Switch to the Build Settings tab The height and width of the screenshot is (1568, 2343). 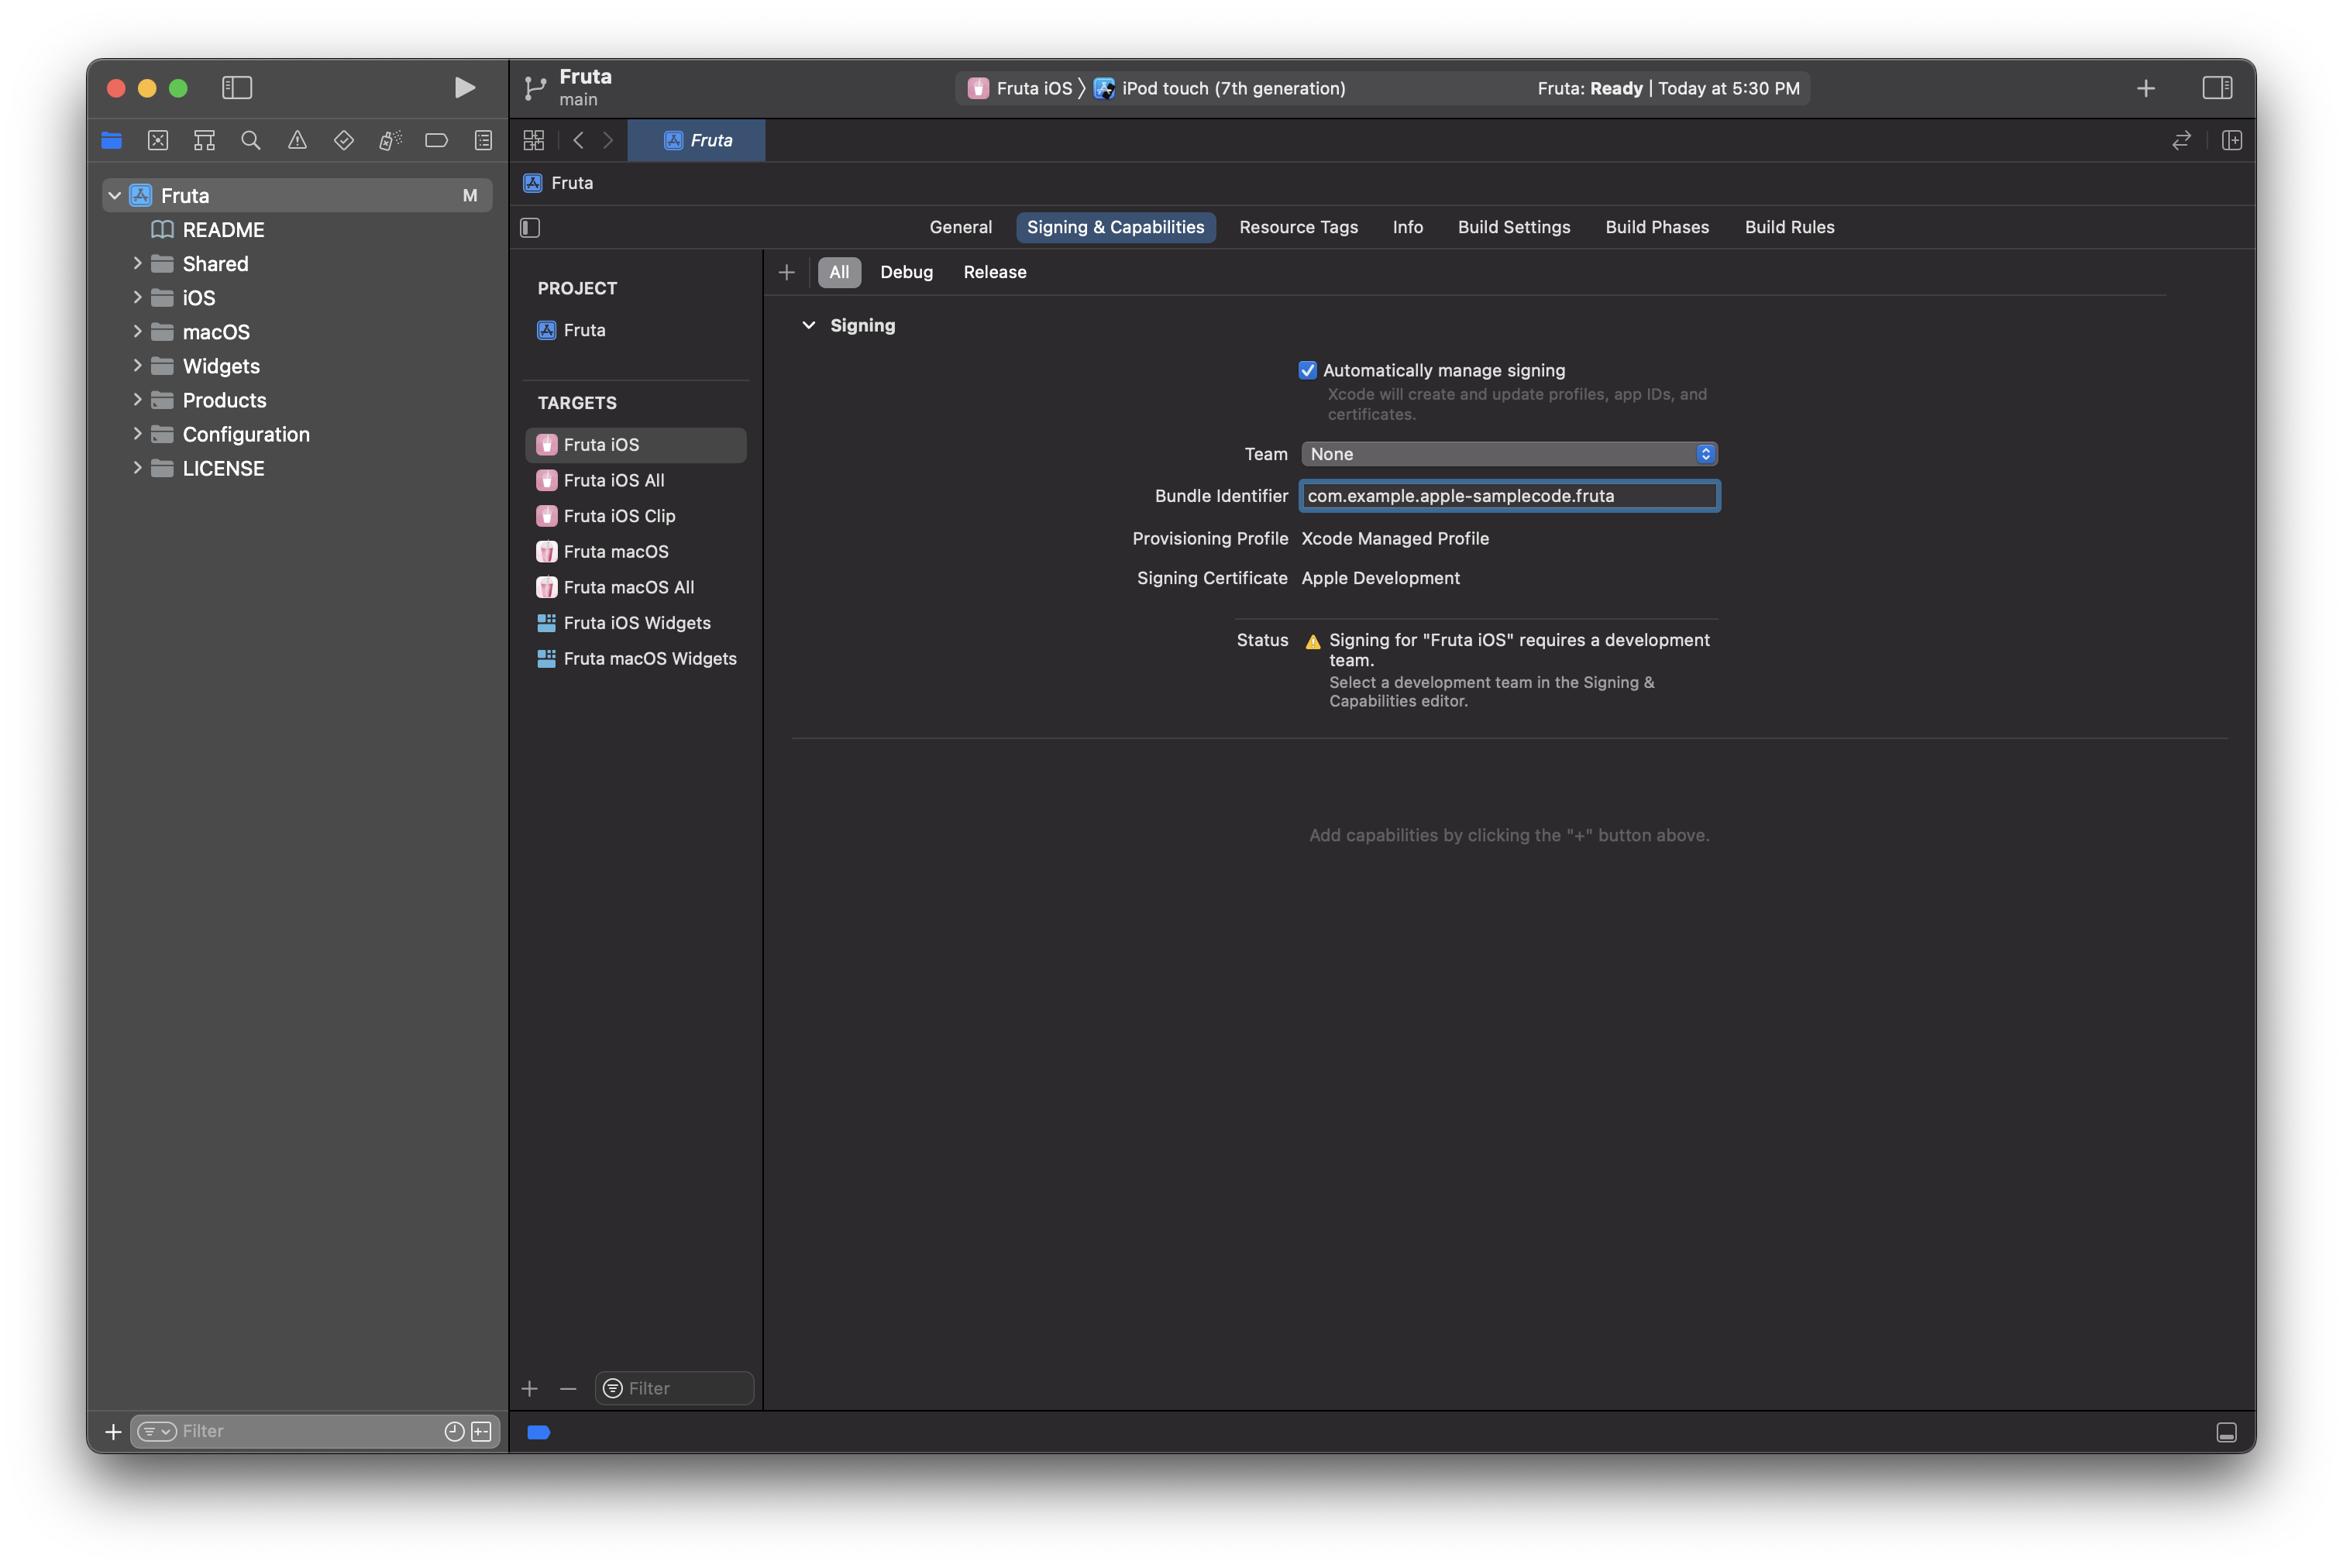click(x=1513, y=227)
